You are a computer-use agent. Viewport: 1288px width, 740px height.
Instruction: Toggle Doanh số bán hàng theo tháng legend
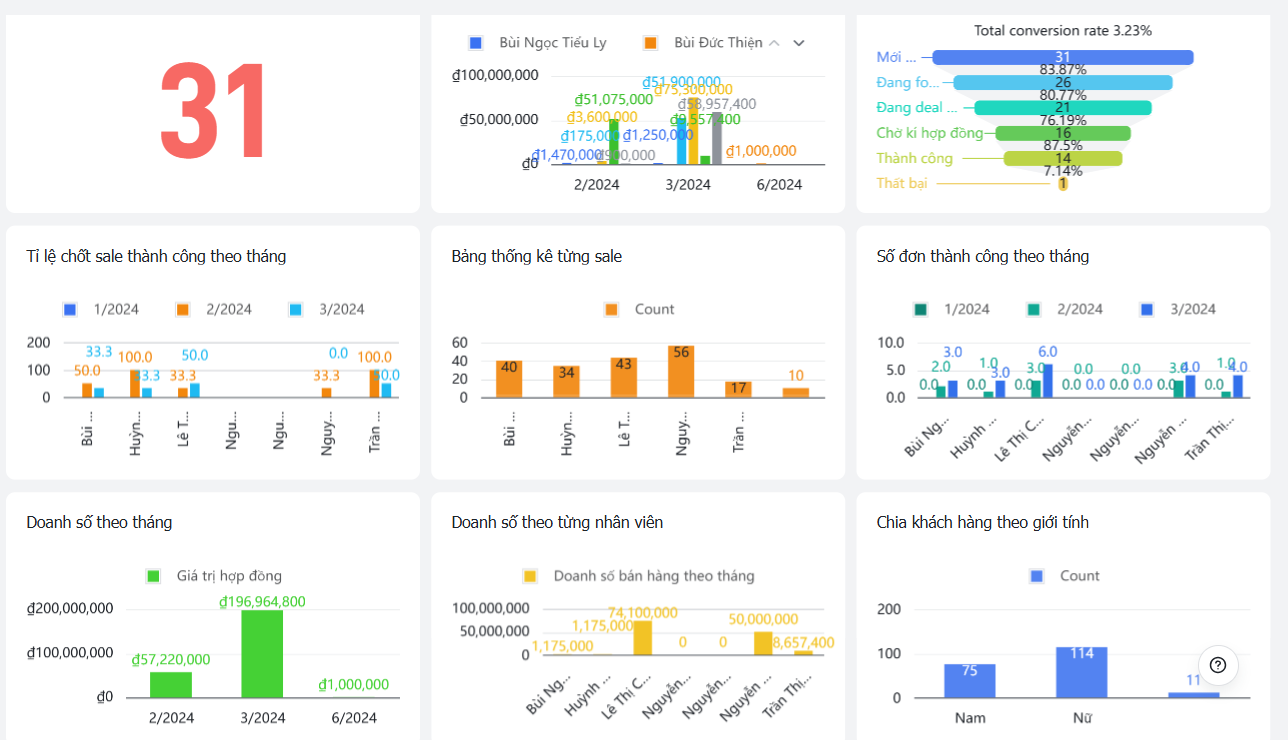point(639,576)
